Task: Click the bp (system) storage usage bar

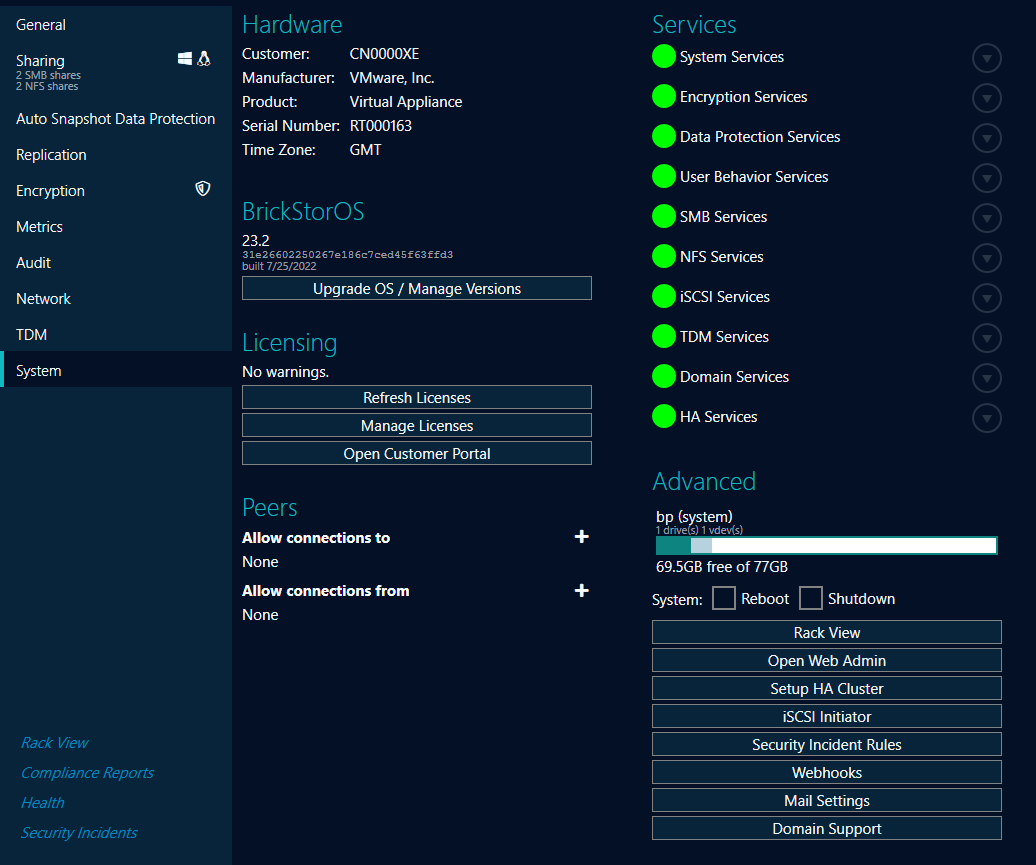Action: click(x=826, y=545)
